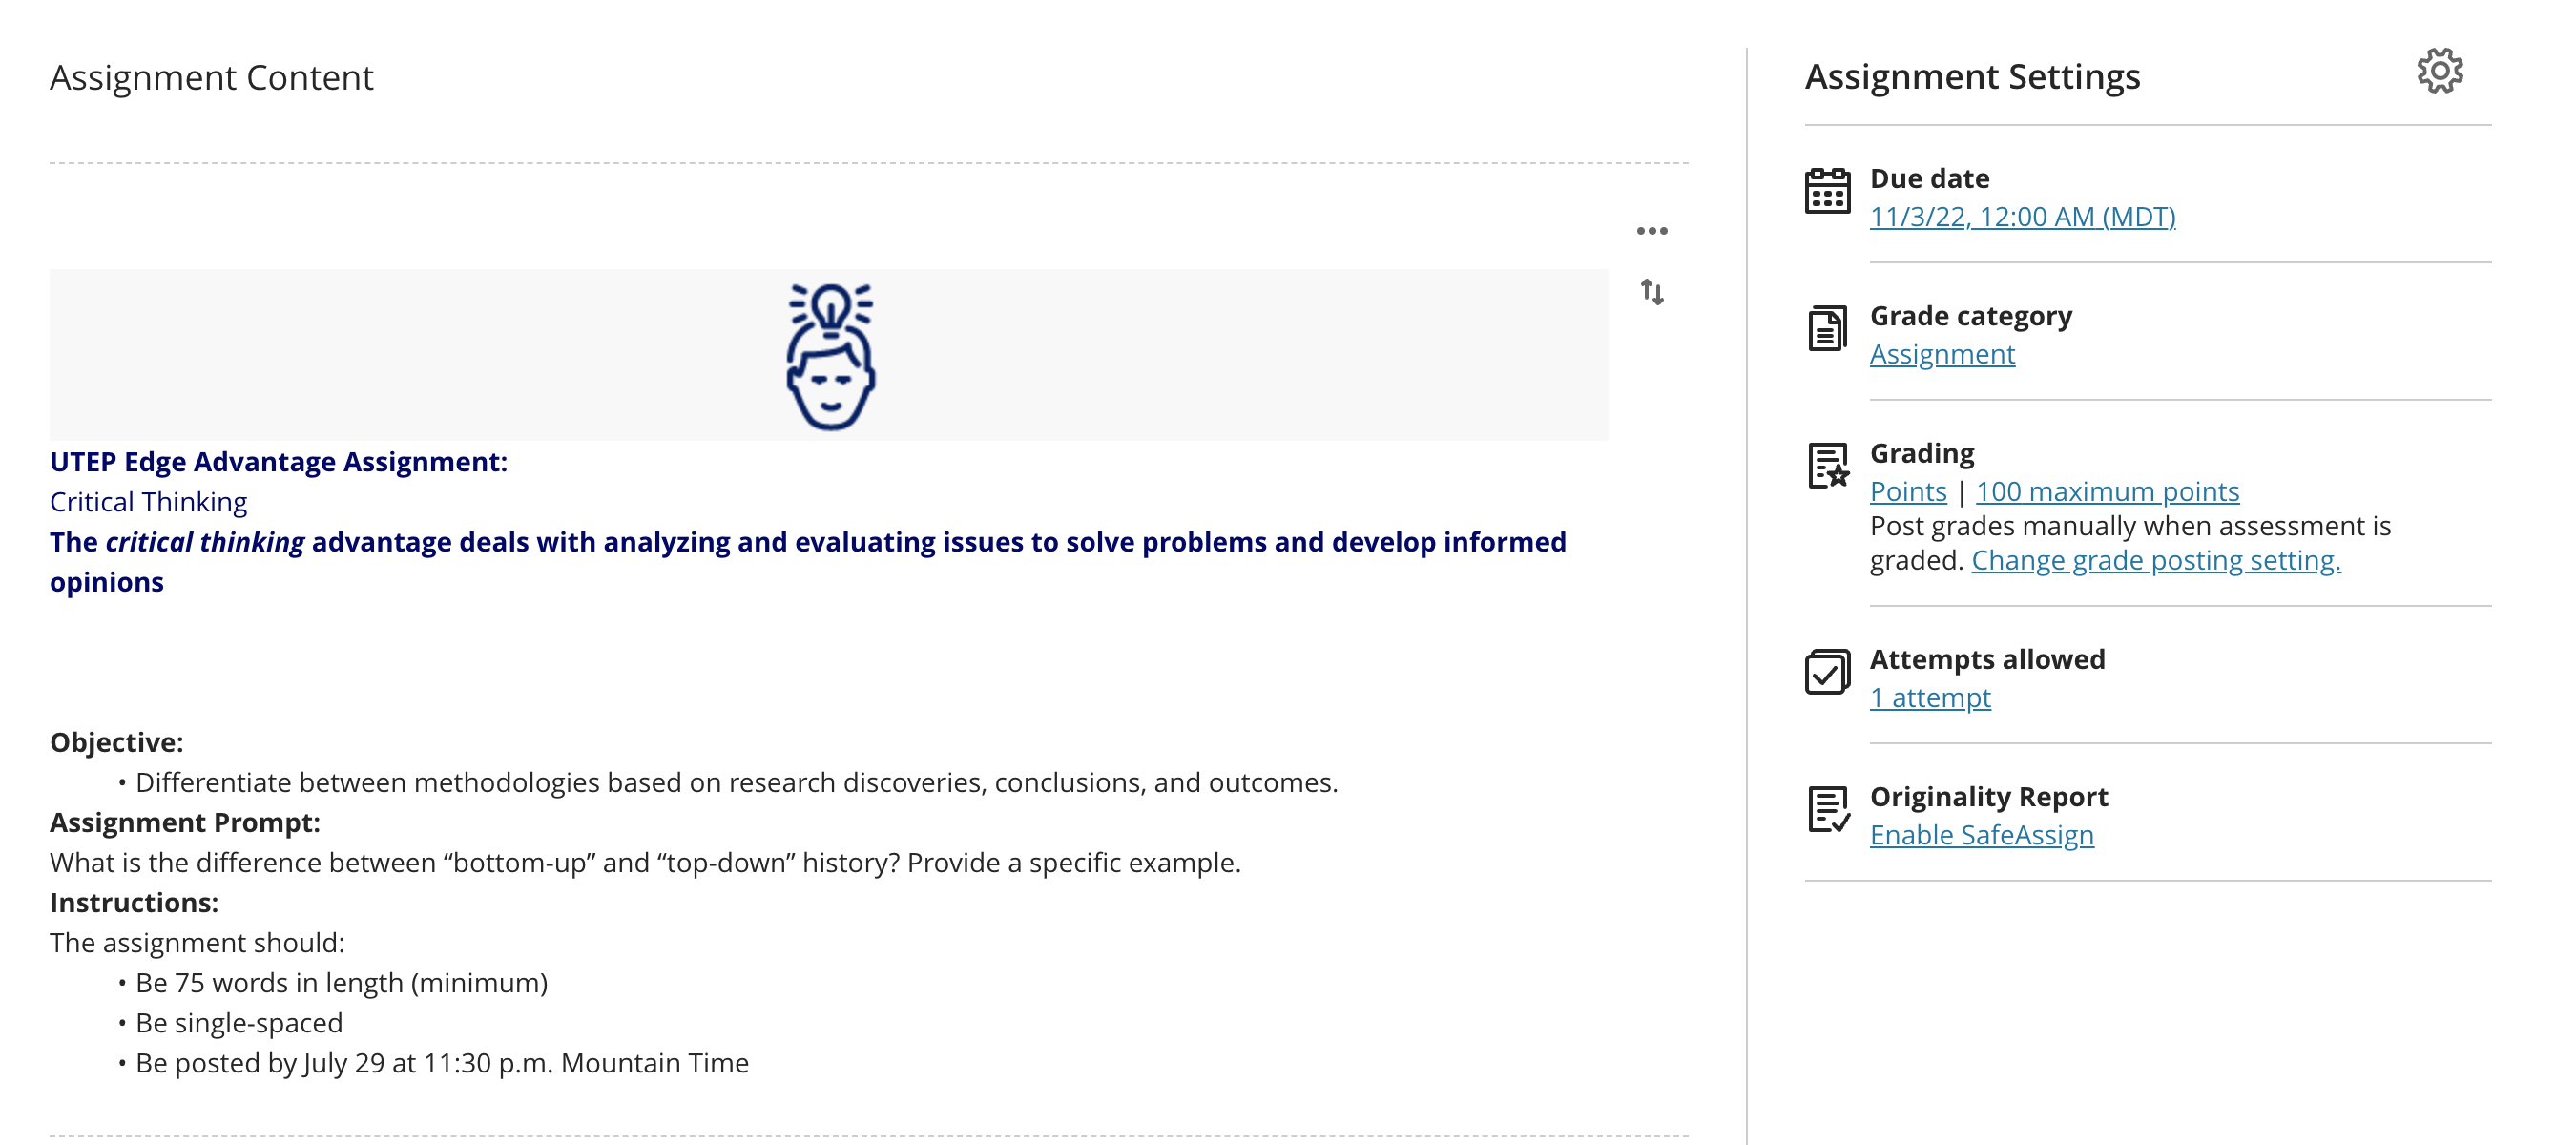Click the Assignment Prompt question text
The height and width of the screenshot is (1145, 2576).
[x=645, y=863]
